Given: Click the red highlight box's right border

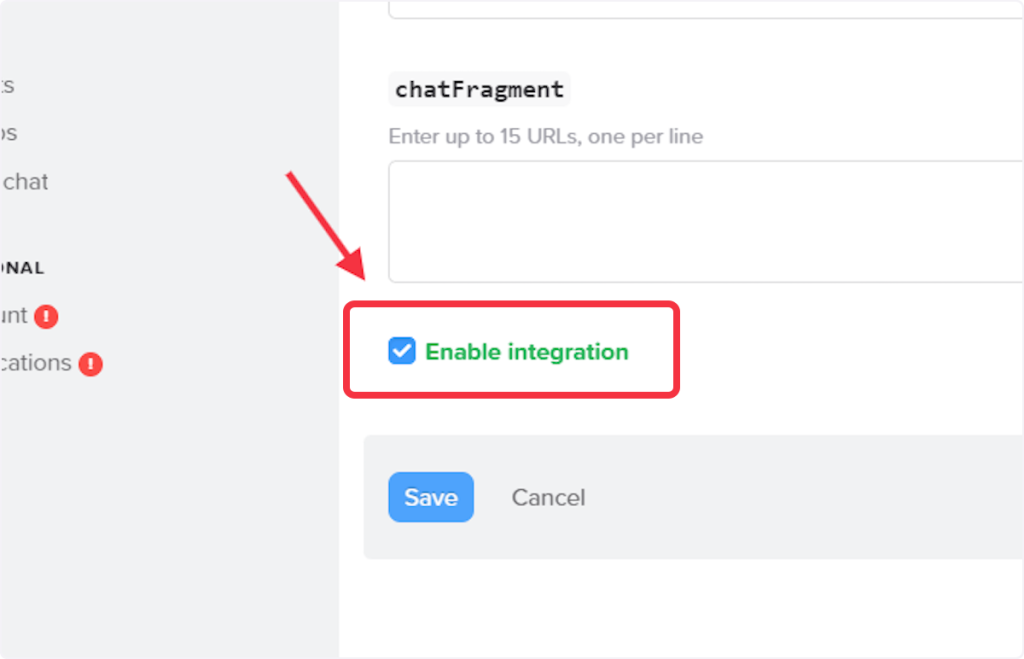Looking at the screenshot, I should tap(678, 350).
